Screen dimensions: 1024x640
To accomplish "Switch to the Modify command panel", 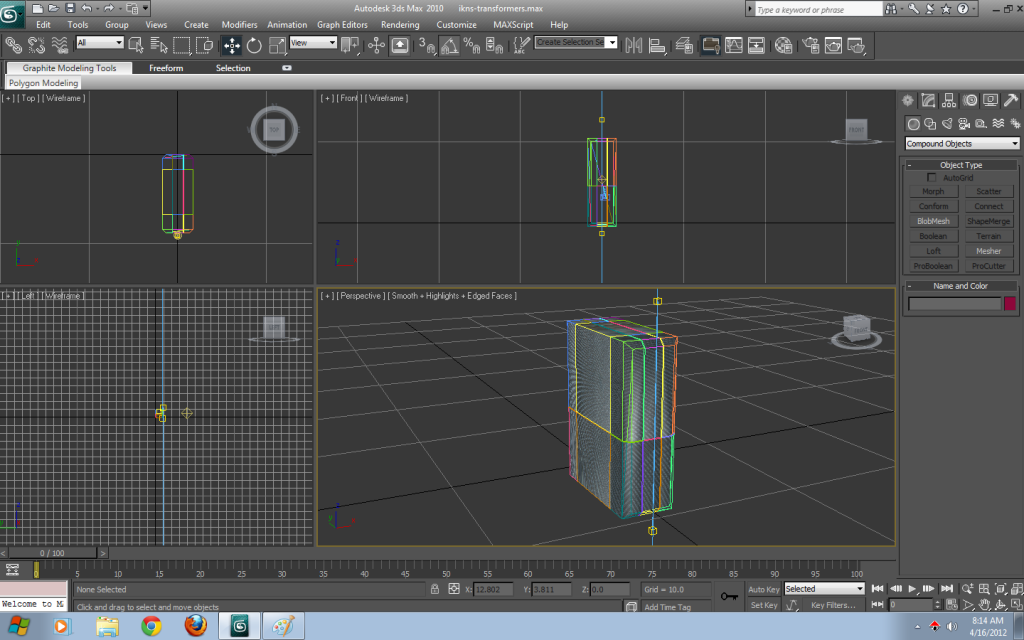I will pos(927,99).
